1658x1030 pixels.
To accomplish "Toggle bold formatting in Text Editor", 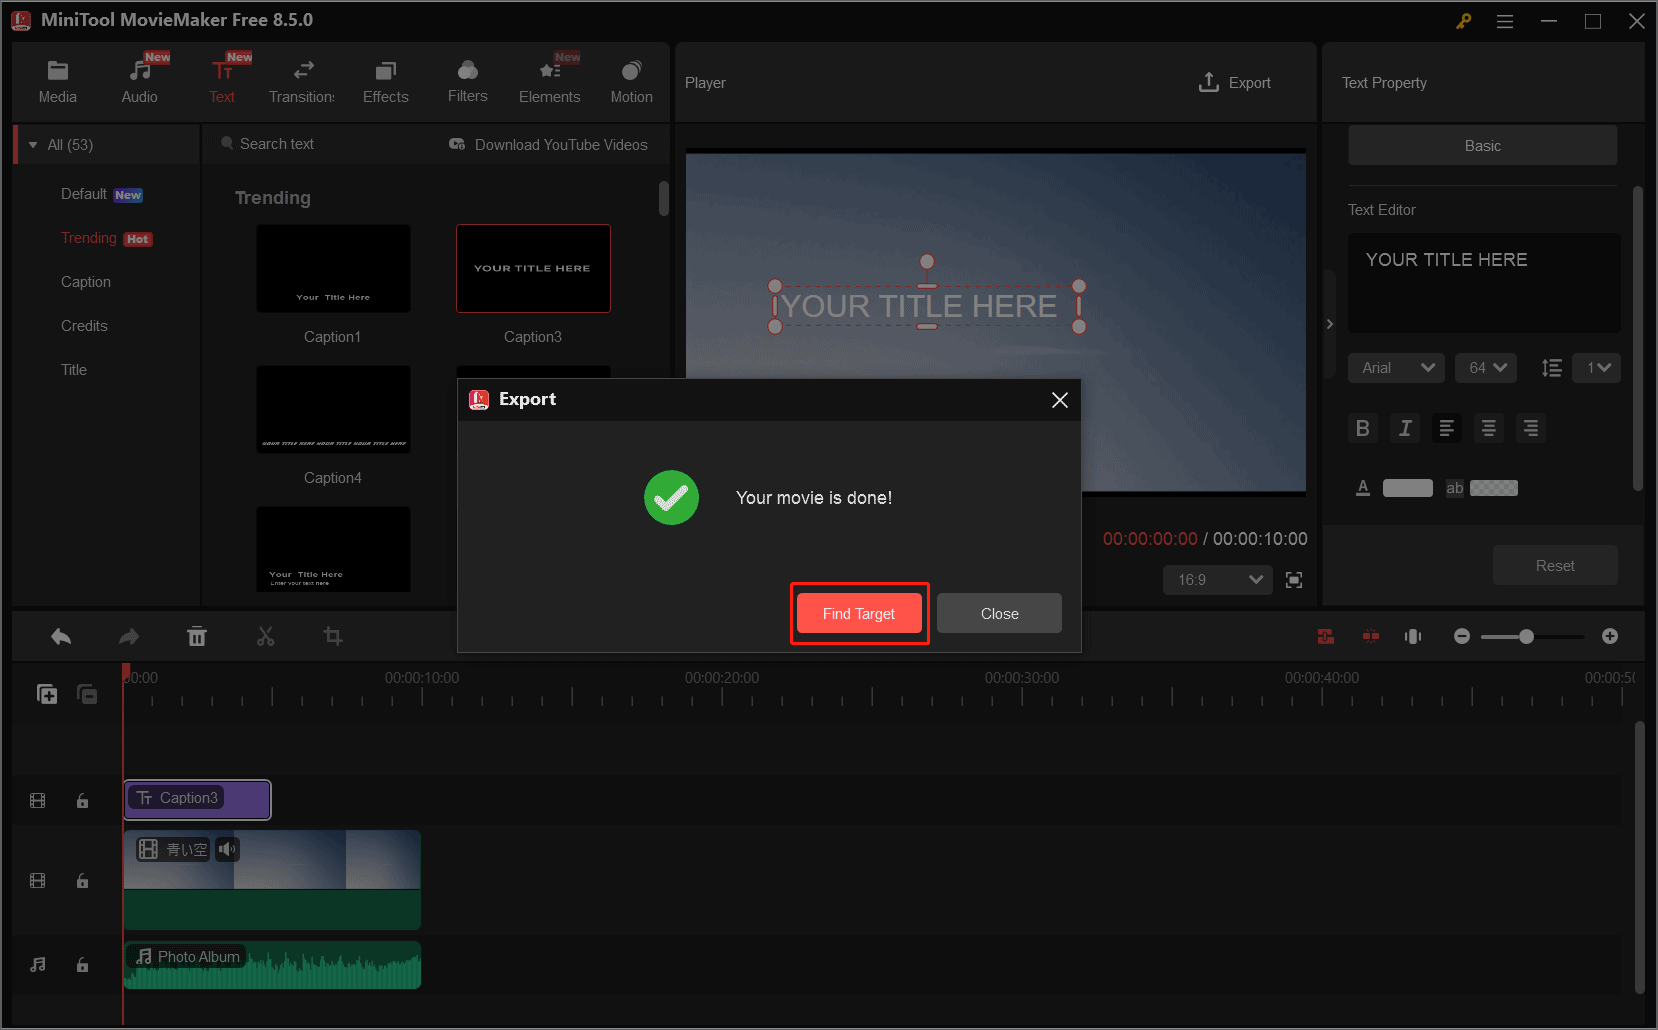I will [x=1362, y=428].
